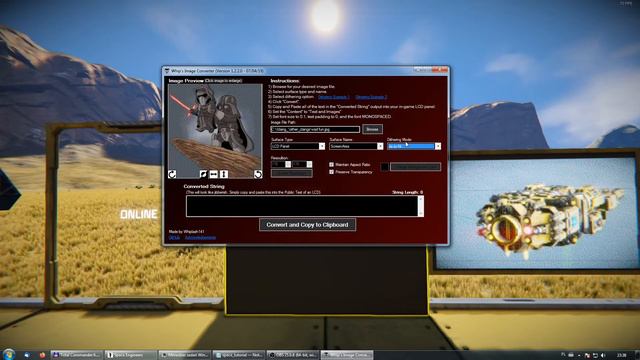Open the volume control tray icon

(x=603, y=356)
